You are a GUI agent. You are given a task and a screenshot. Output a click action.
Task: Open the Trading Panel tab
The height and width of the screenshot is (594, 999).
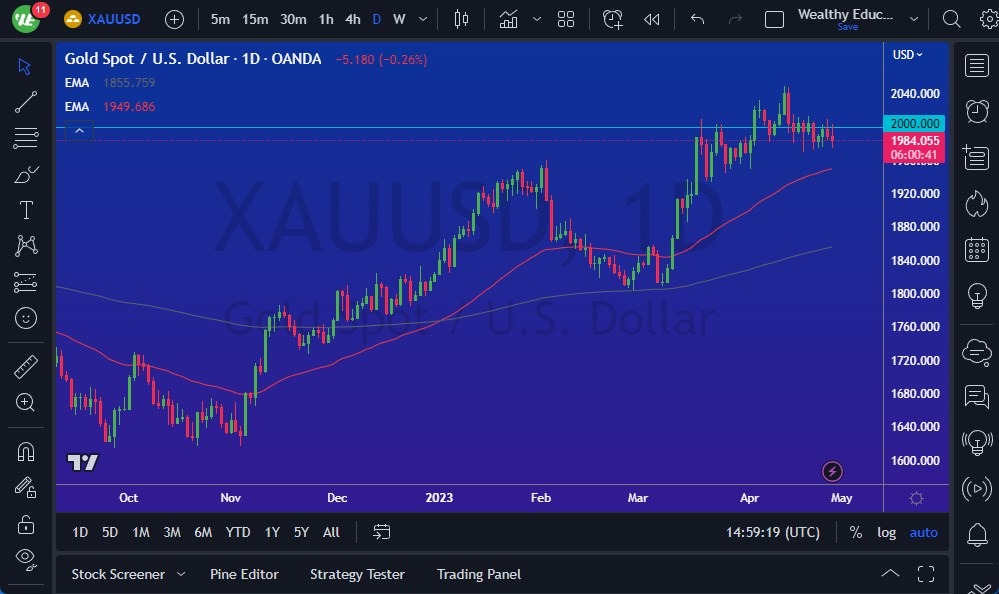(x=478, y=574)
